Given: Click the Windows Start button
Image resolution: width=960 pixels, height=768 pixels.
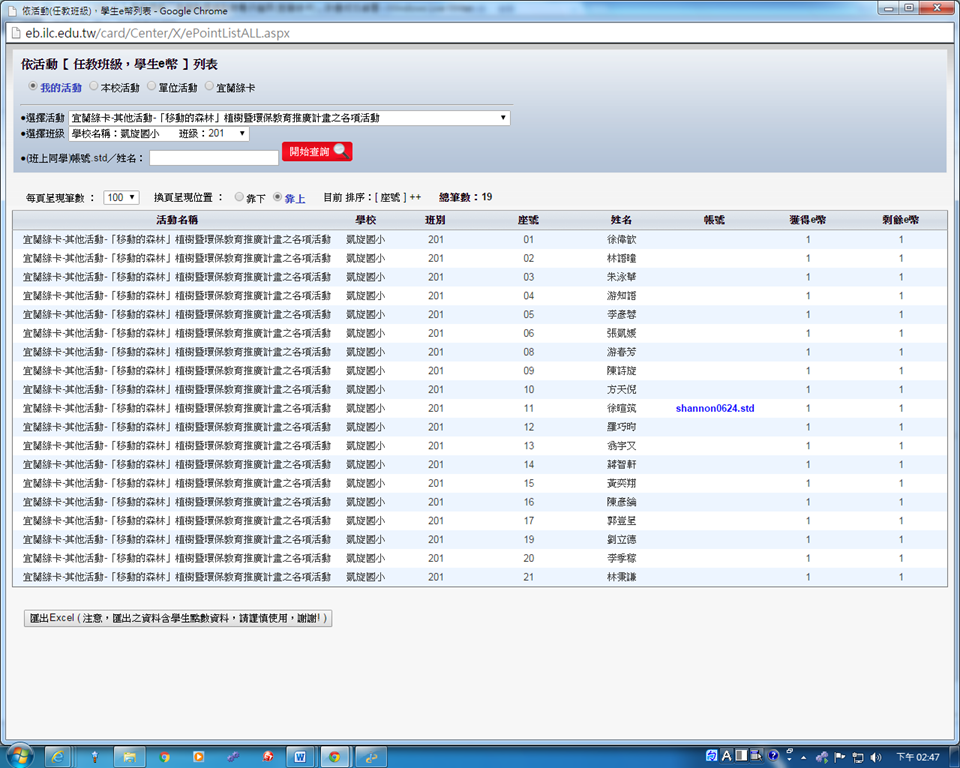Looking at the screenshot, I should [x=20, y=755].
